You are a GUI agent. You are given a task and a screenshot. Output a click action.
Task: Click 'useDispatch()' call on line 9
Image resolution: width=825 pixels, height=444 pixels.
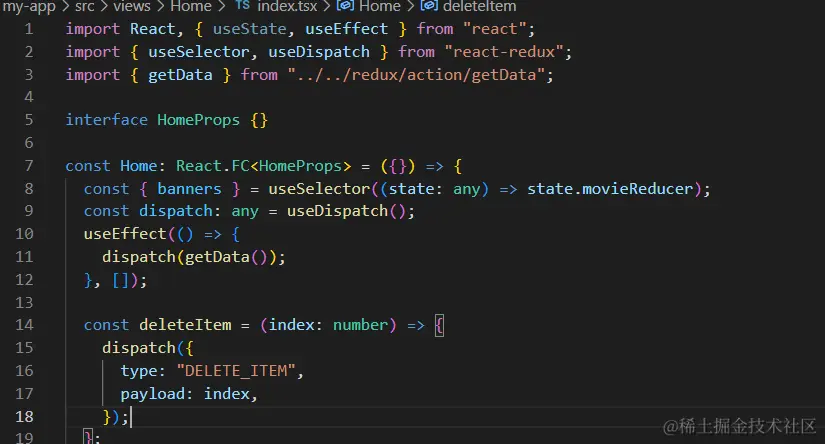346,211
